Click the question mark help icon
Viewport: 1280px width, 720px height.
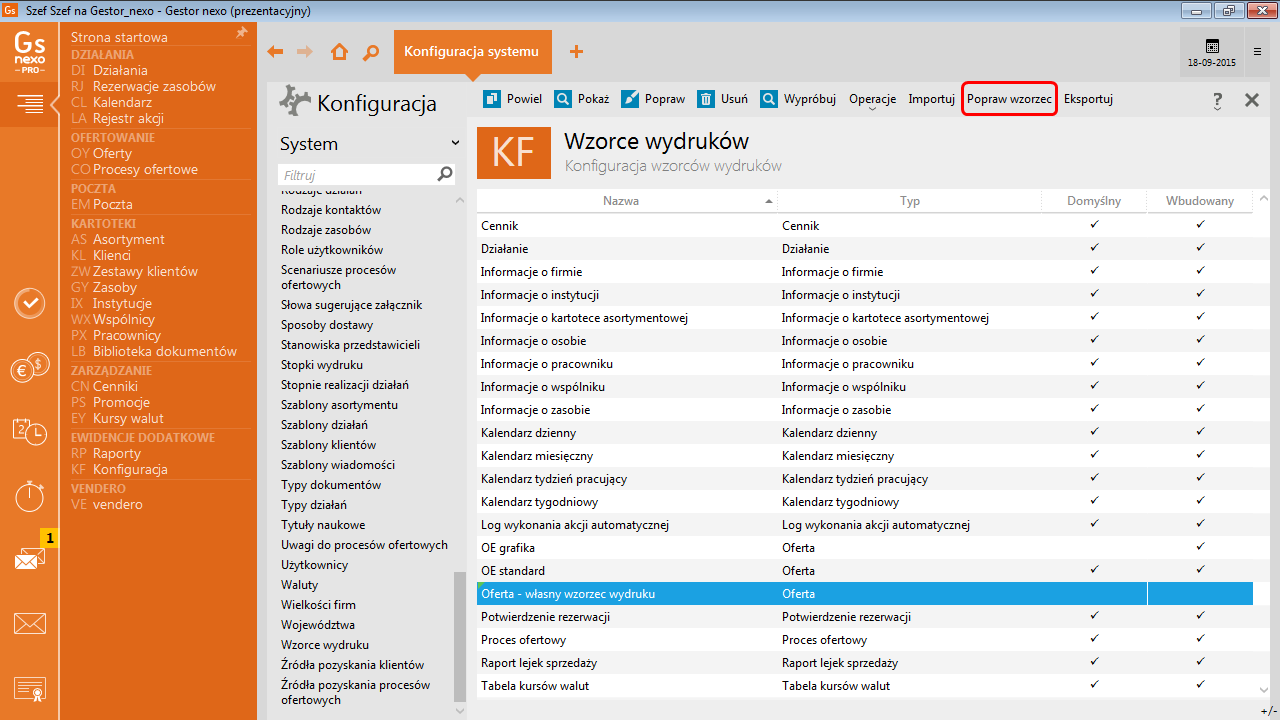coord(1217,100)
